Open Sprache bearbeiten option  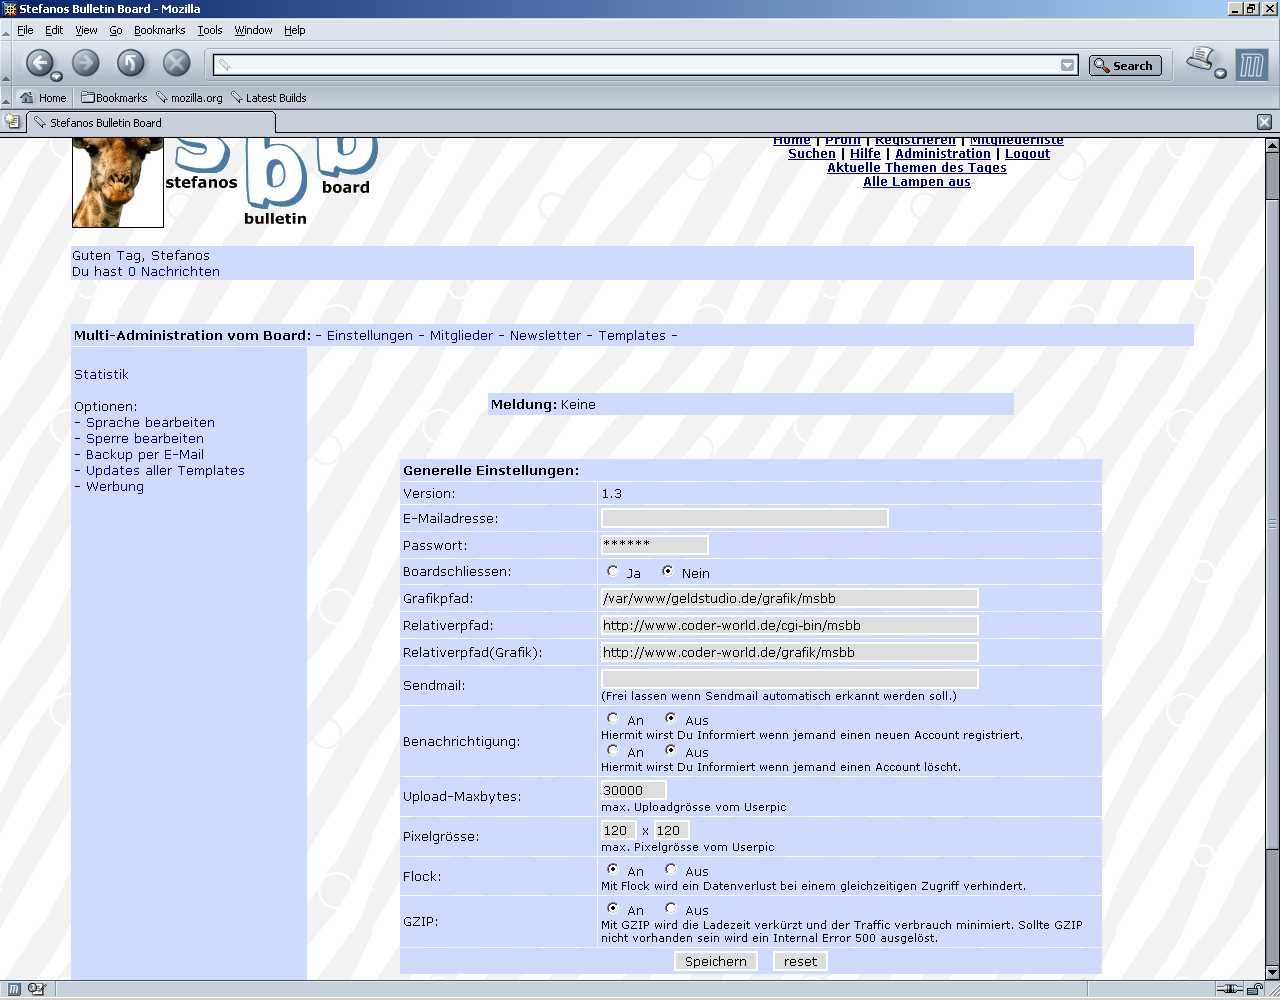[x=150, y=423]
